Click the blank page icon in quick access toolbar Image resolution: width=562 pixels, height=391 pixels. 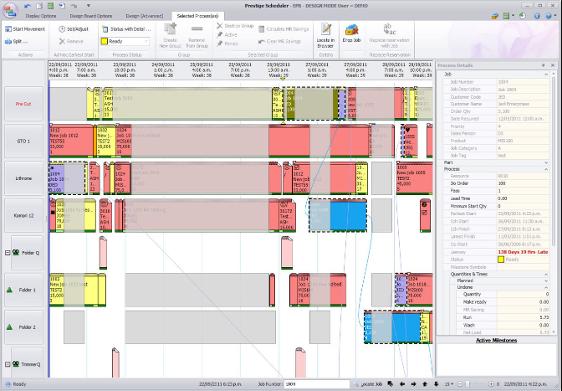pyautogui.click(x=39, y=6)
